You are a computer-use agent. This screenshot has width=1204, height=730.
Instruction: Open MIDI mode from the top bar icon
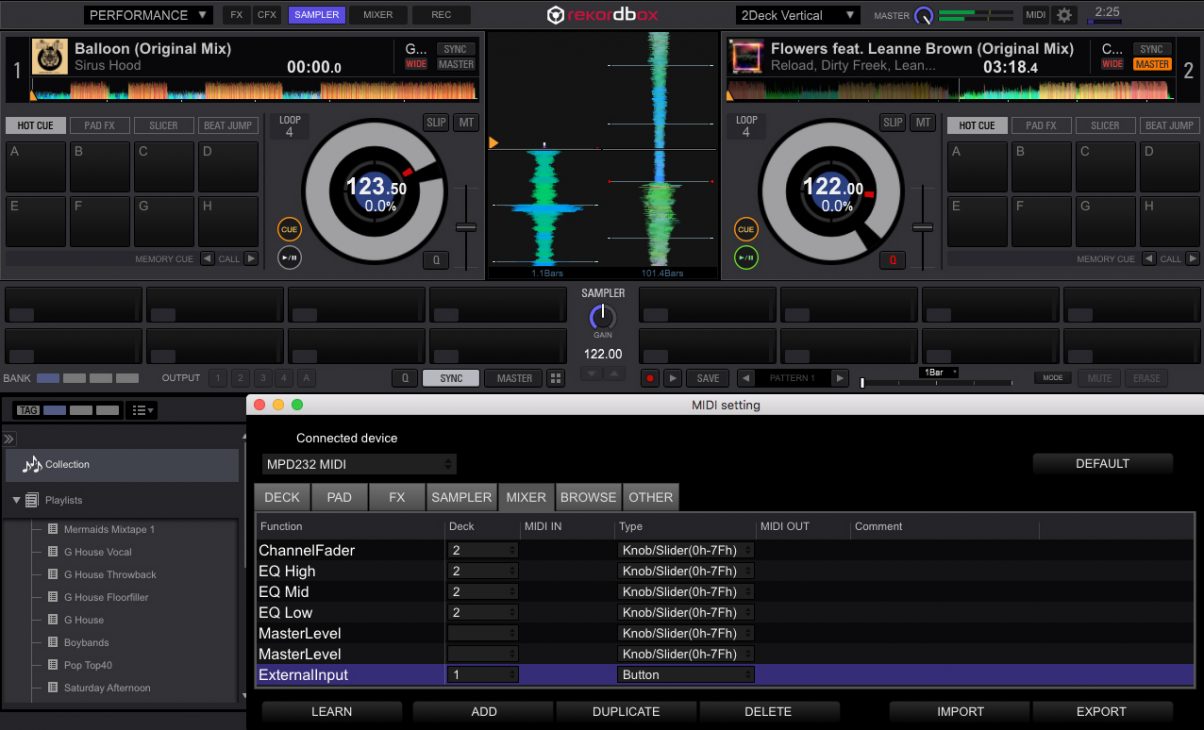pyautogui.click(x=1035, y=15)
